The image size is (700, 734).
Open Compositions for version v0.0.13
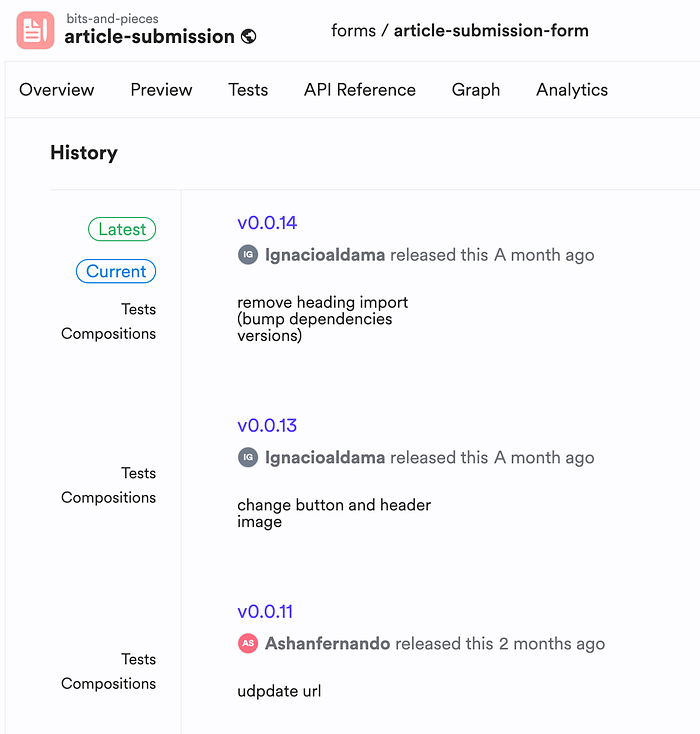pyautogui.click(x=108, y=498)
